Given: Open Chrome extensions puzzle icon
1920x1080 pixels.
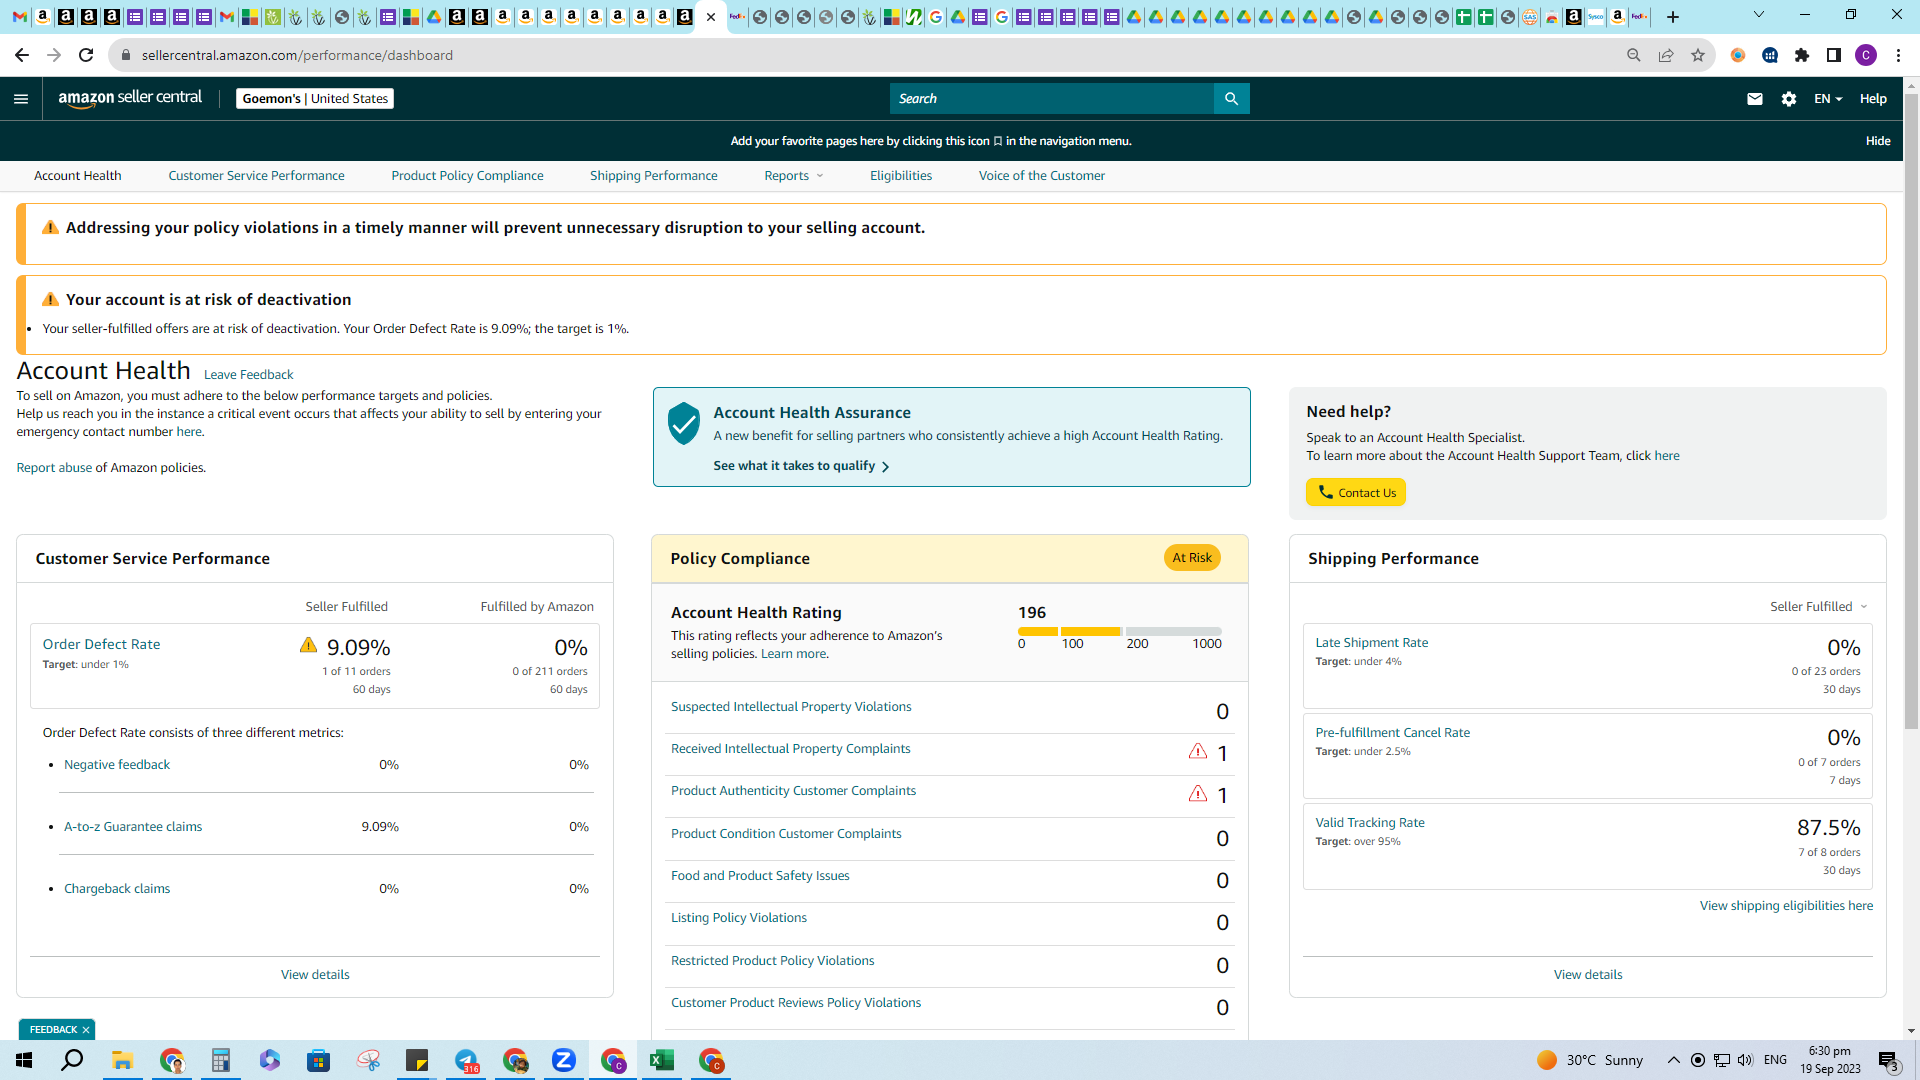Looking at the screenshot, I should tap(1802, 55).
